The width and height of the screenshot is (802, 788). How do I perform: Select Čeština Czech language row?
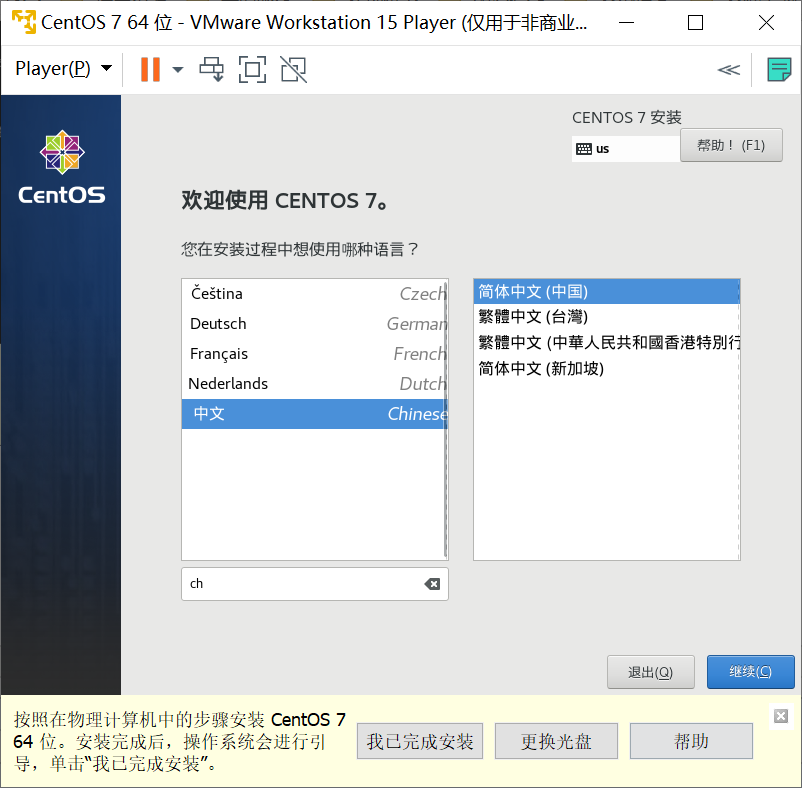314,294
